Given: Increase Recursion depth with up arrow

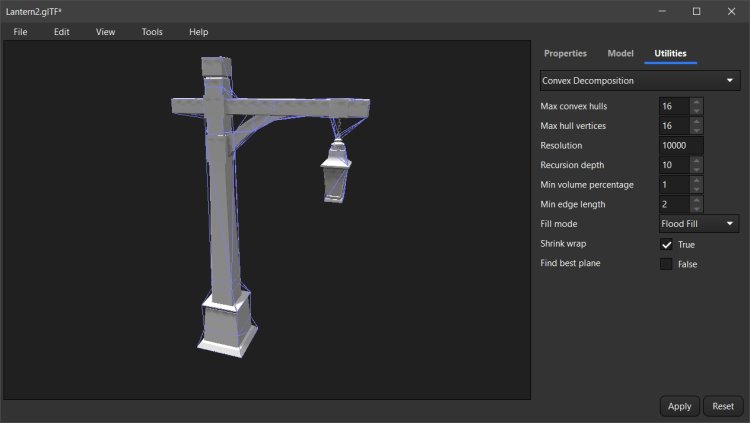Looking at the screenshot, I should (696, 160).
